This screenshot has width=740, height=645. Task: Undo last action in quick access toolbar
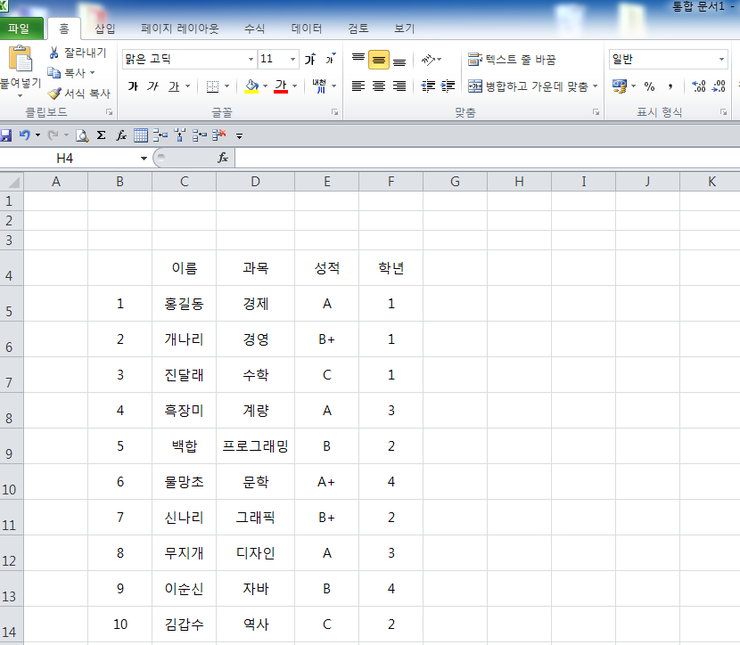click(25, 136)
